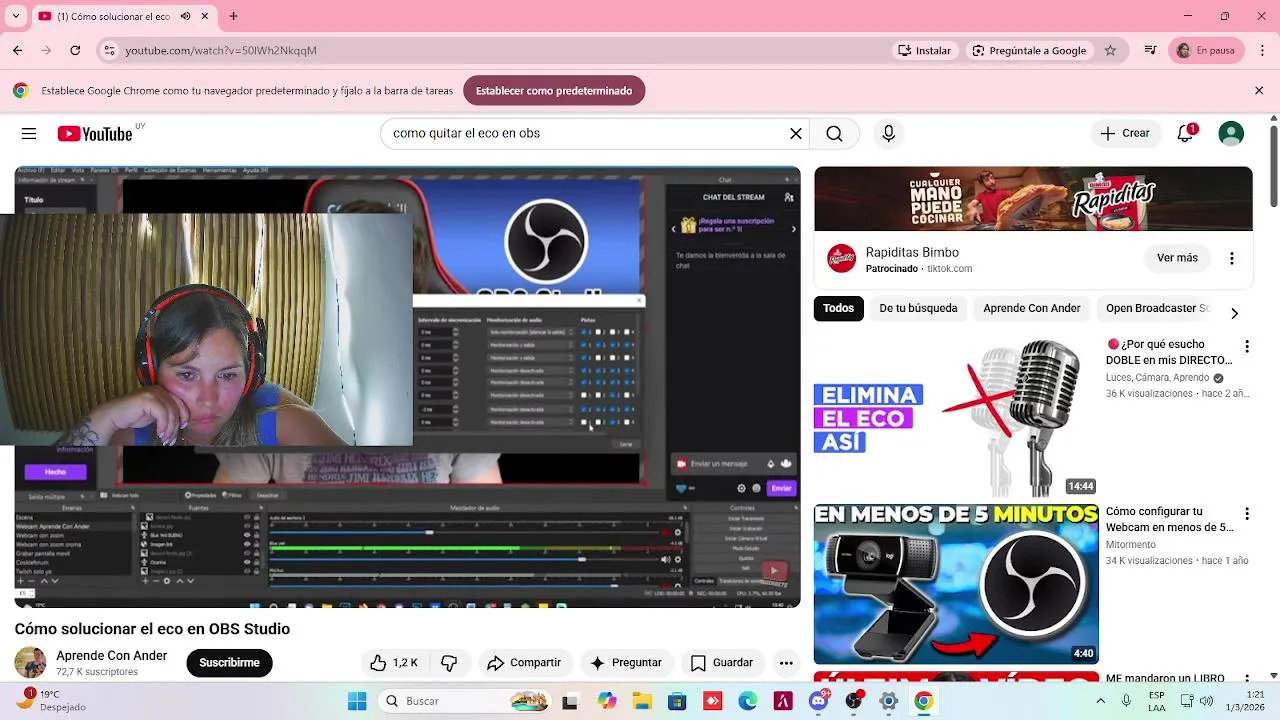
Task: Click the browser address bar URL
Action: click(x=221, y=50)
